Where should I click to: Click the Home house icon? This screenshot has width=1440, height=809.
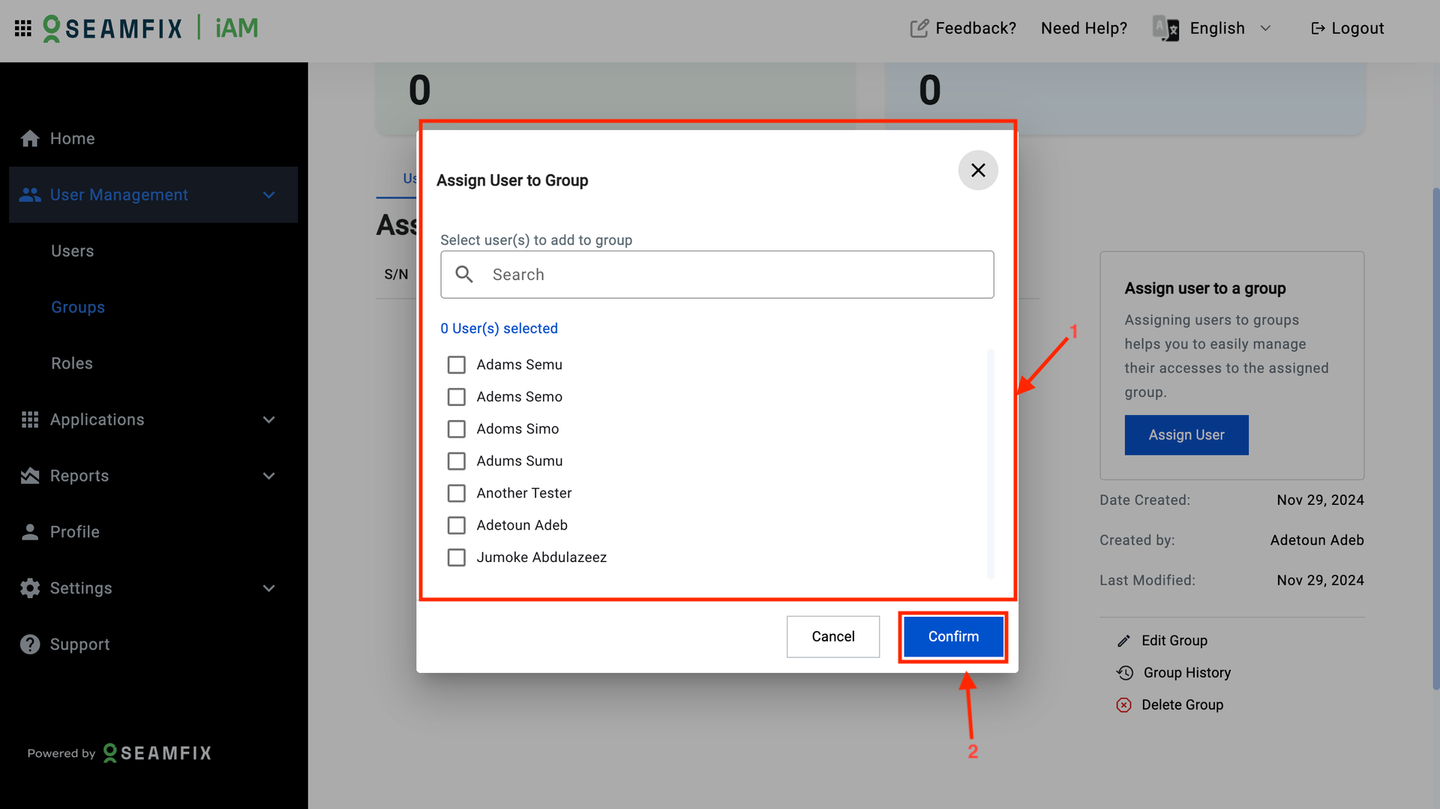(x=30, y=138)
